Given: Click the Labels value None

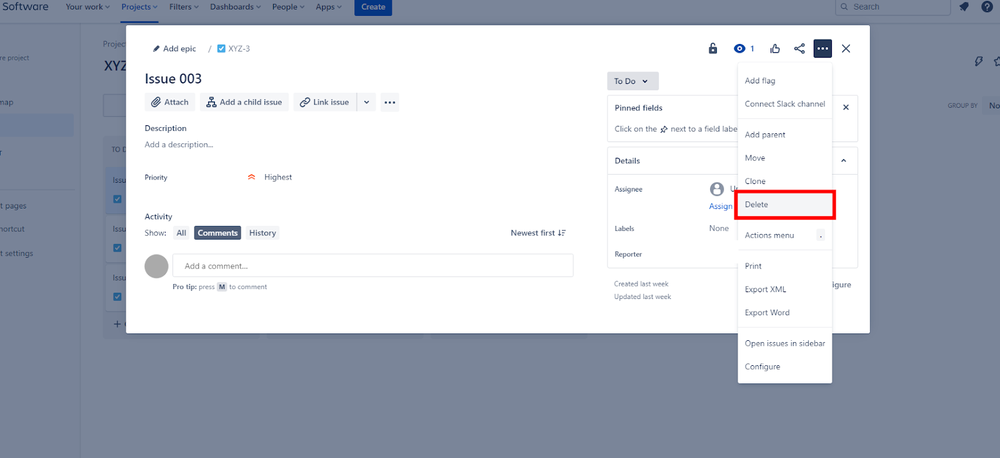Looking at the screenshot, I should 719,228.
